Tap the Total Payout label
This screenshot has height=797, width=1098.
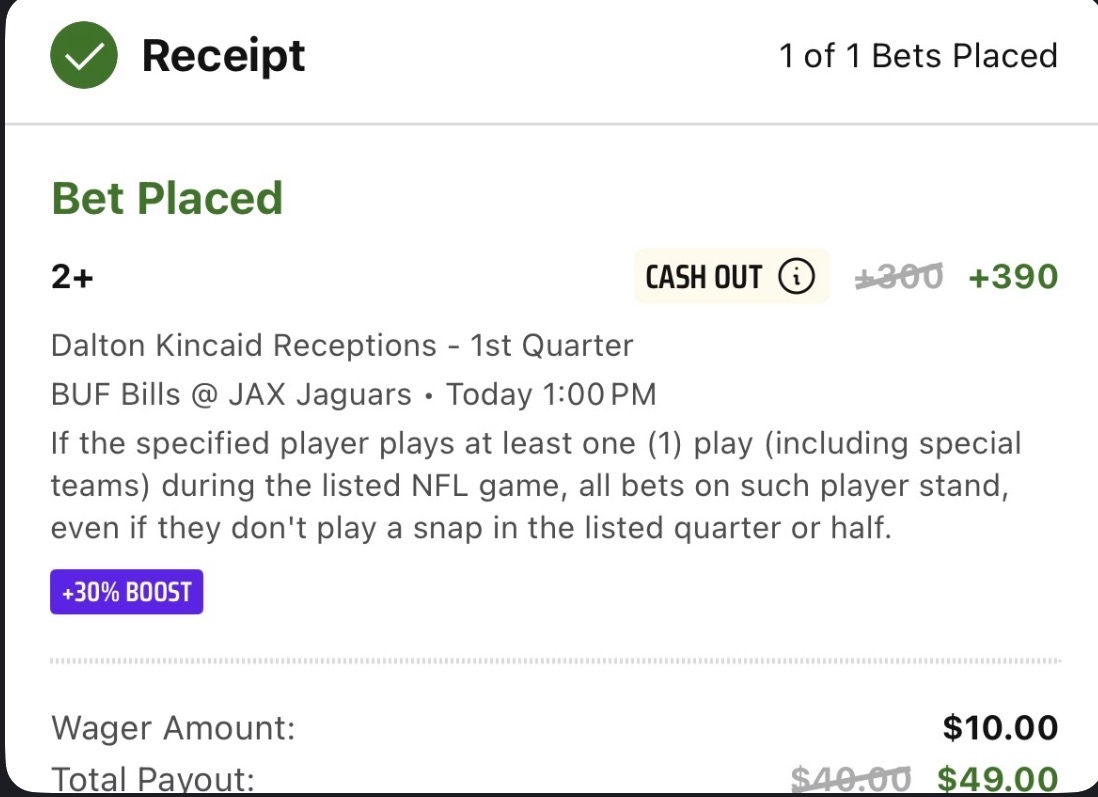tap(153, 779)
